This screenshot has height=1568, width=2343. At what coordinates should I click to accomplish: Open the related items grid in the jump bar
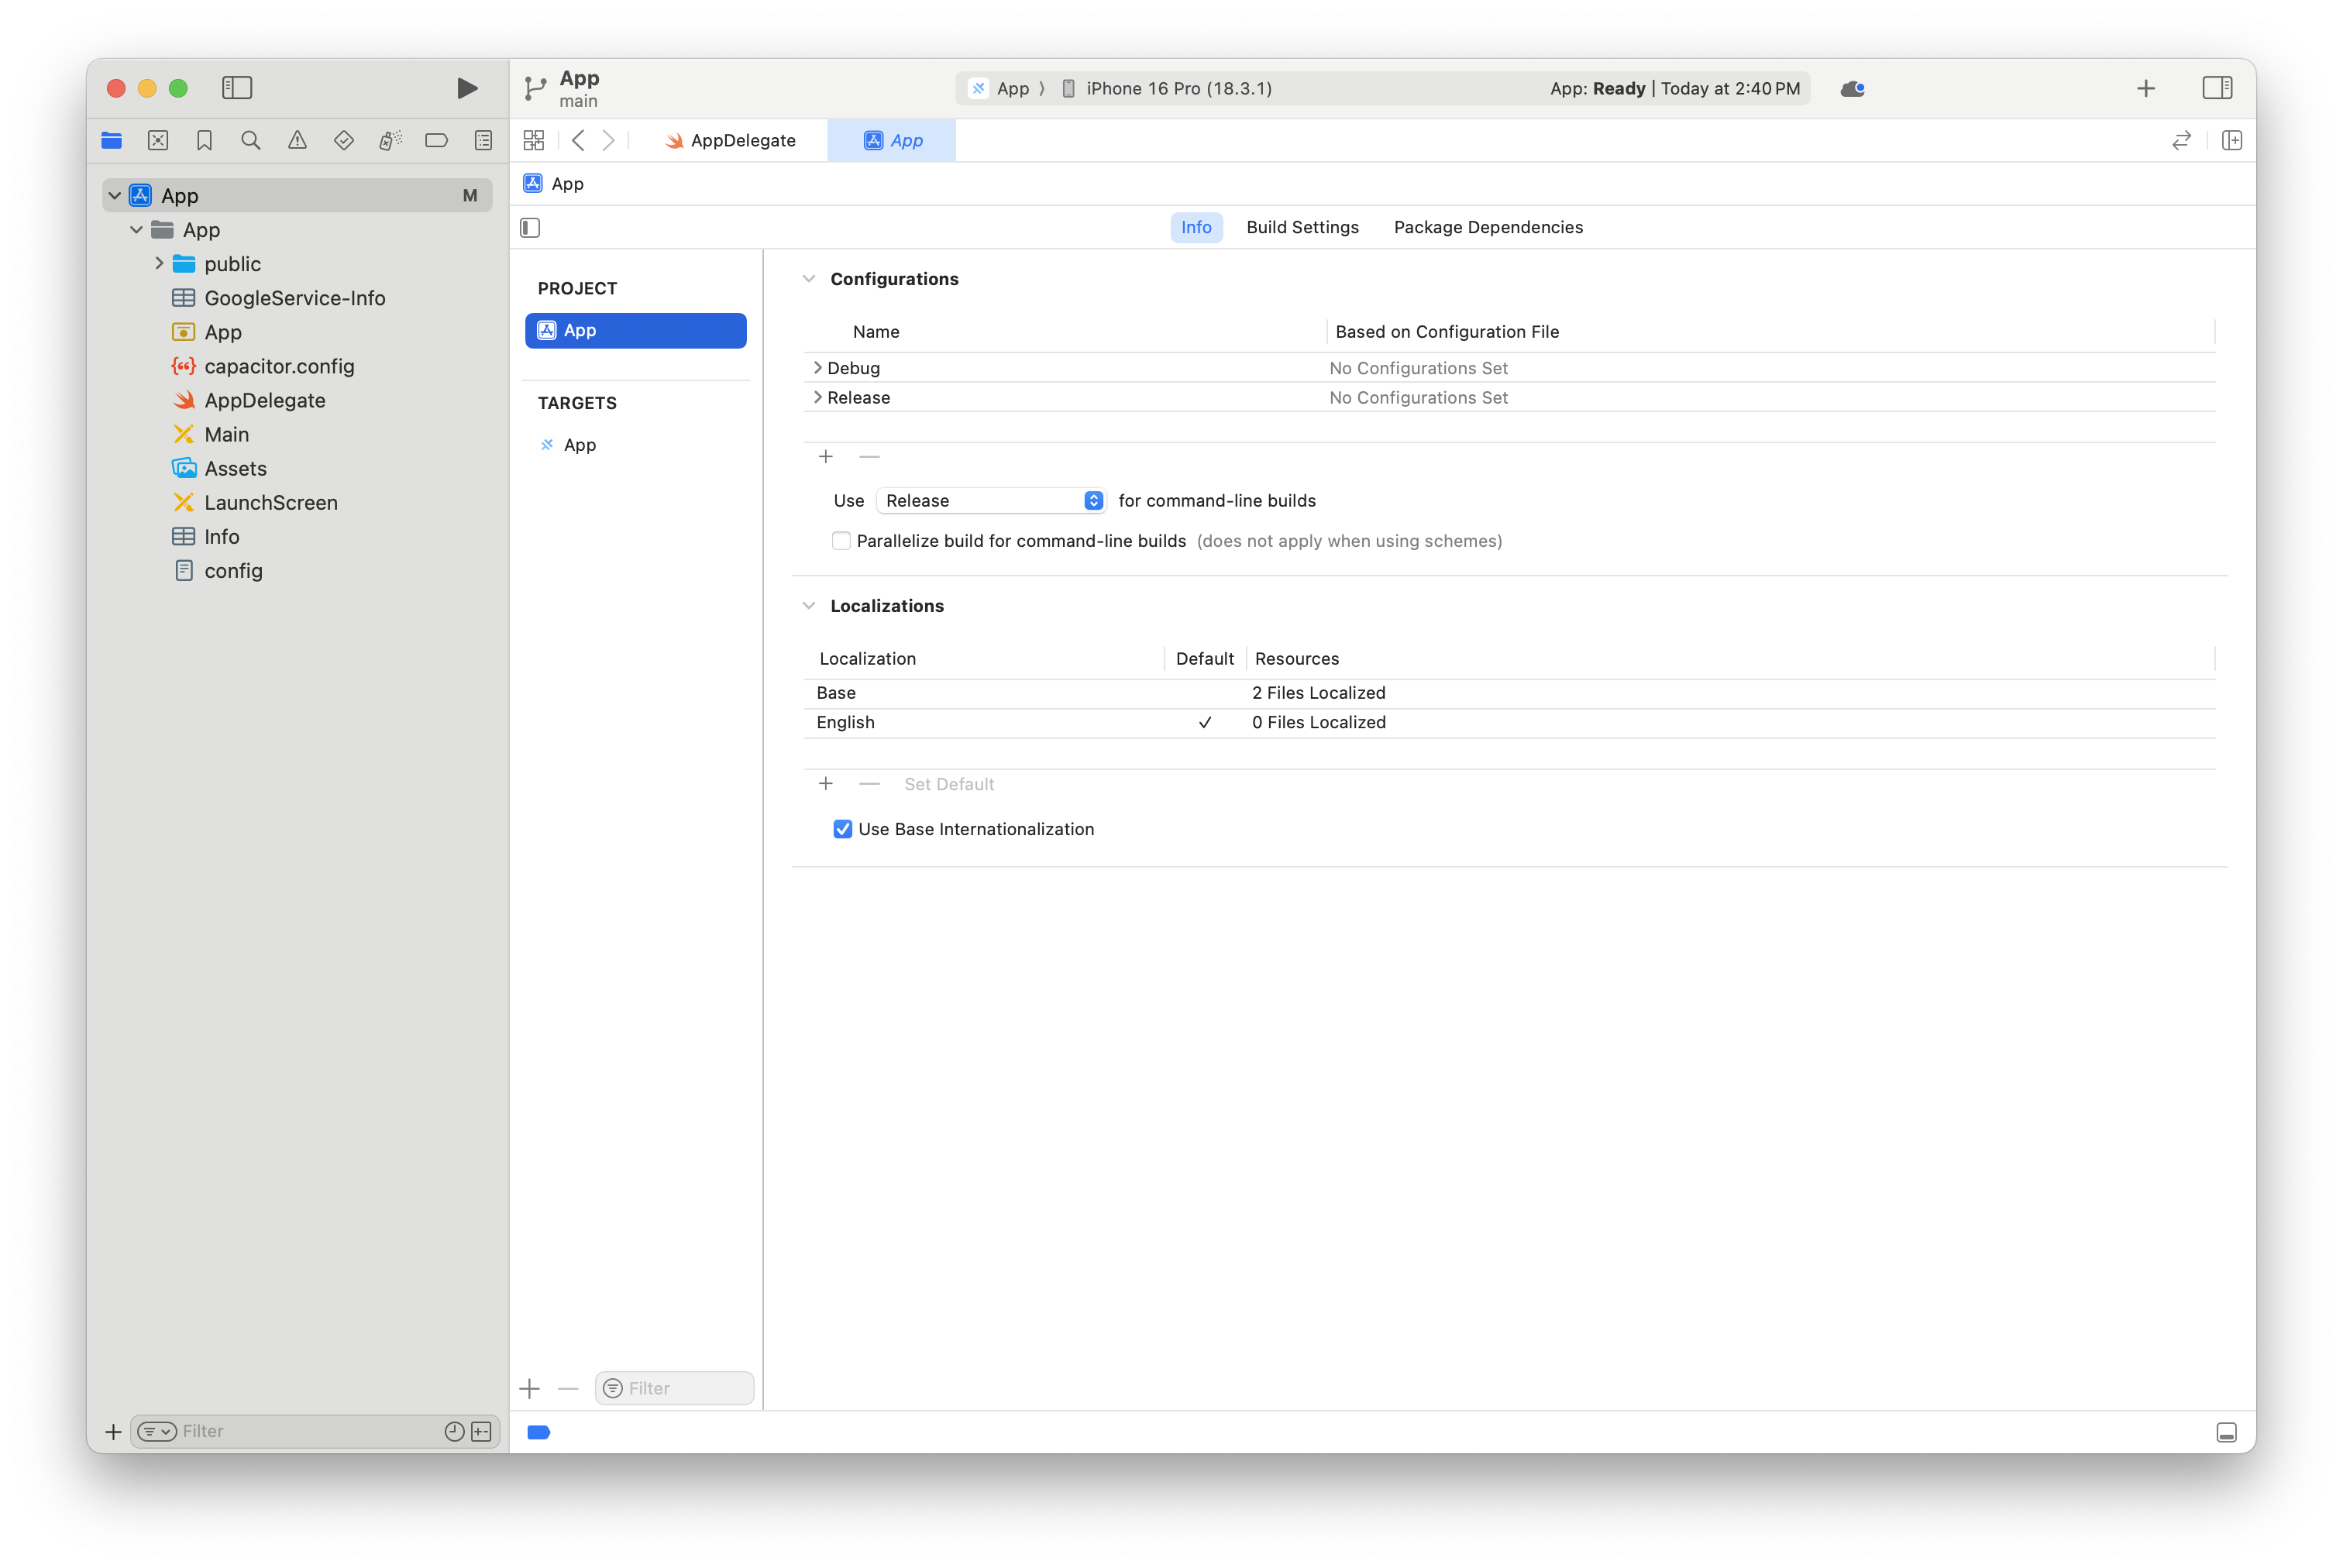point(534,140)
